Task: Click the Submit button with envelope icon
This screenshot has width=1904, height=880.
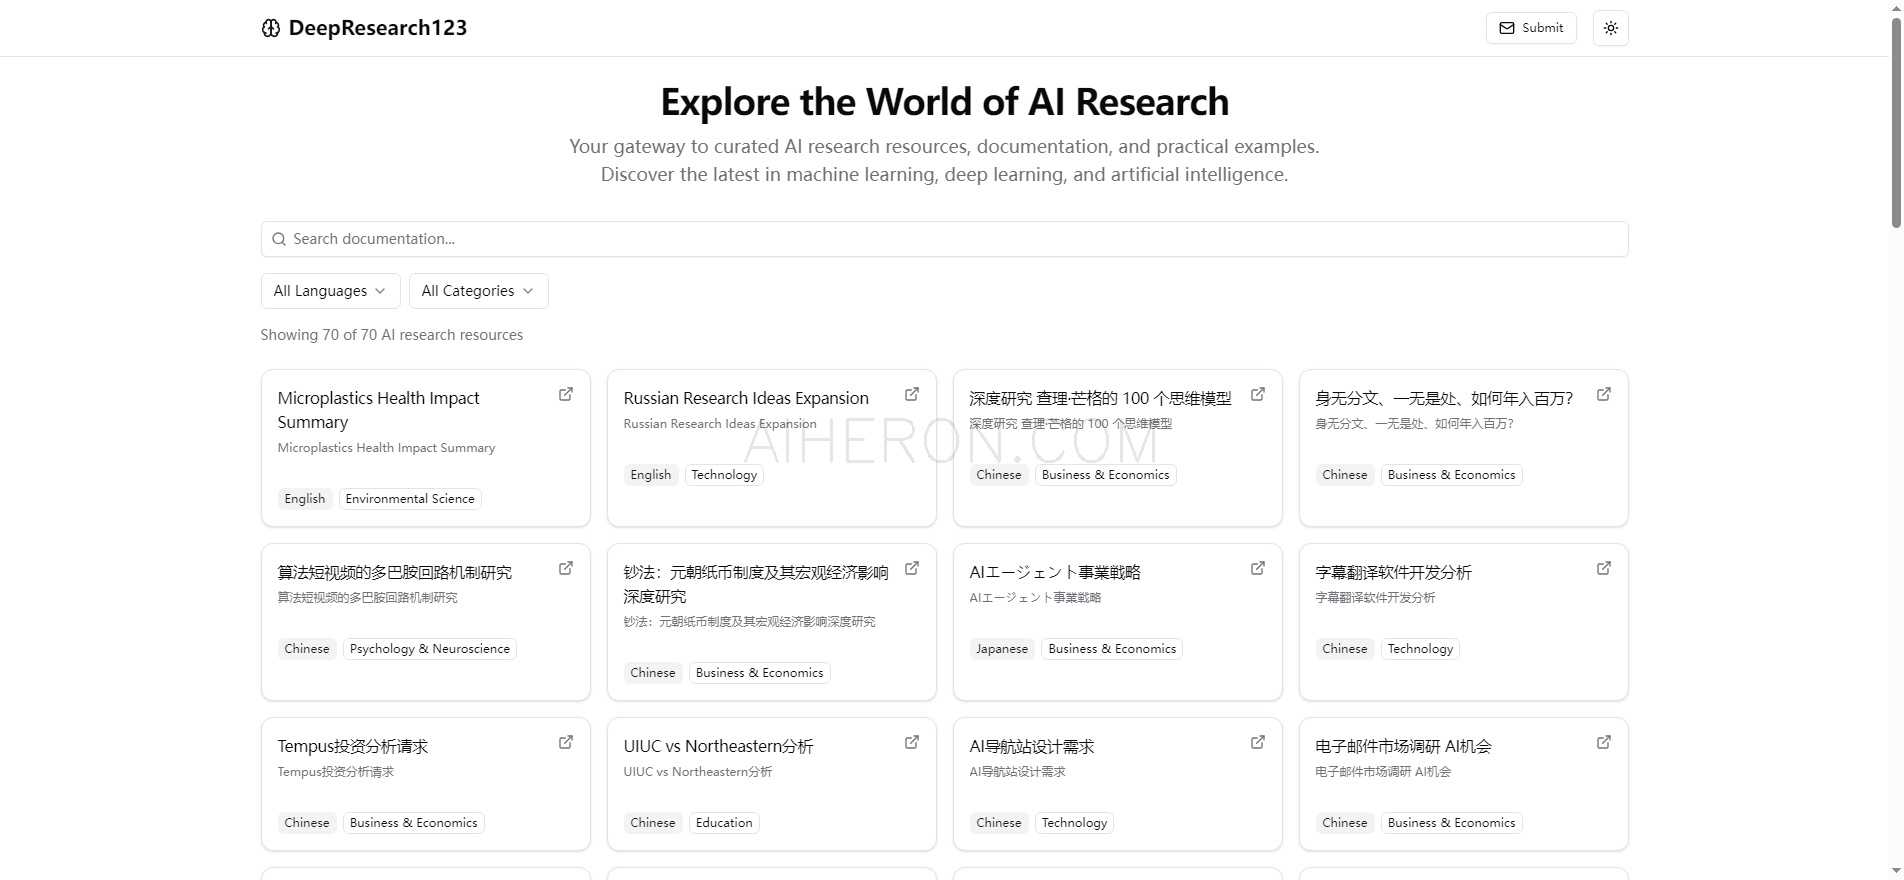Action: pos(1531,28)
